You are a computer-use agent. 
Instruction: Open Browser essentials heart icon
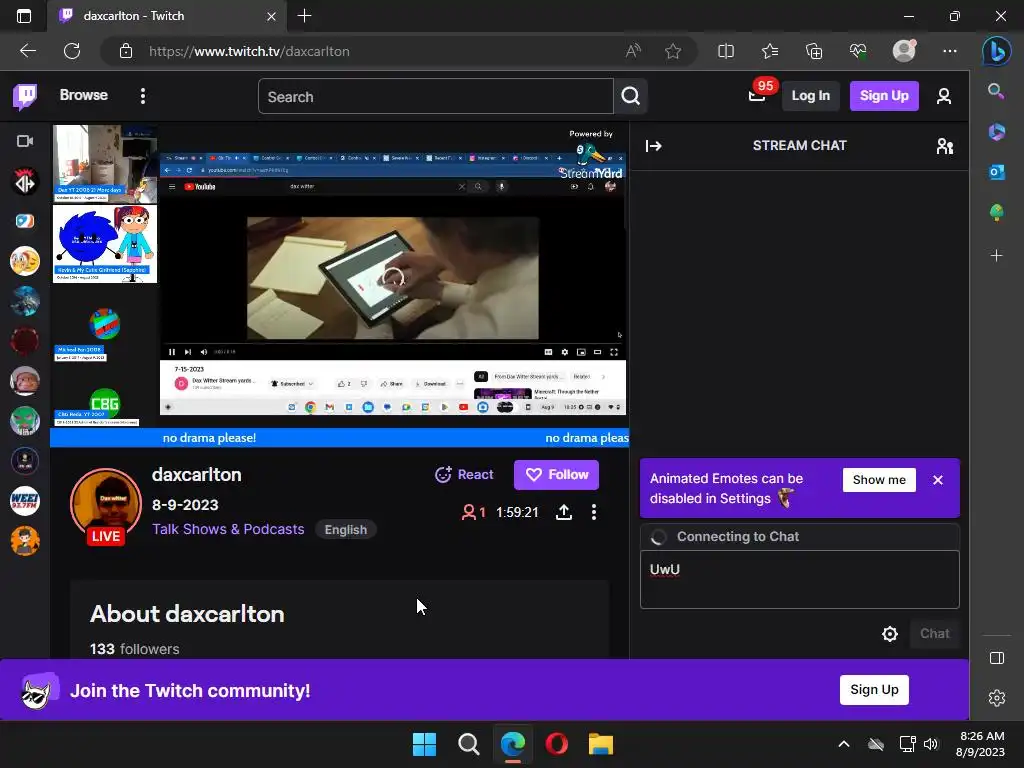[x=857, y=51]
